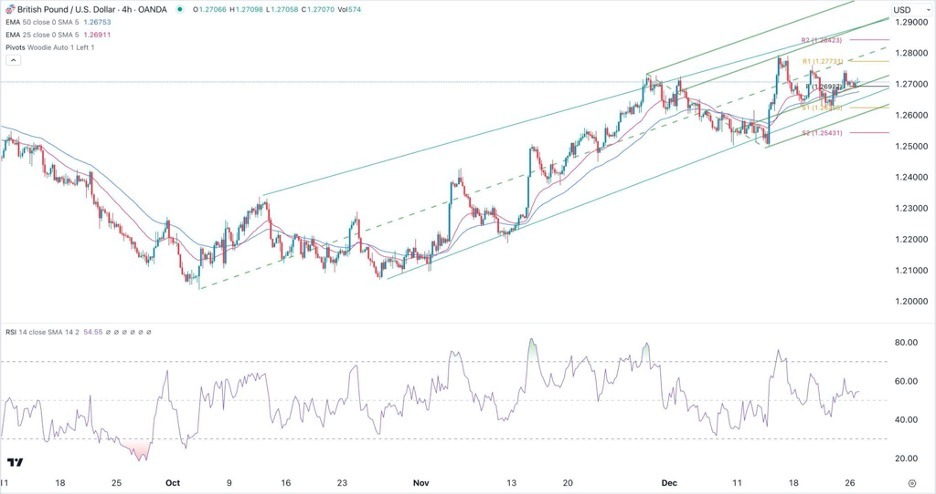Click the Vol 574 value

pos(350,10)
